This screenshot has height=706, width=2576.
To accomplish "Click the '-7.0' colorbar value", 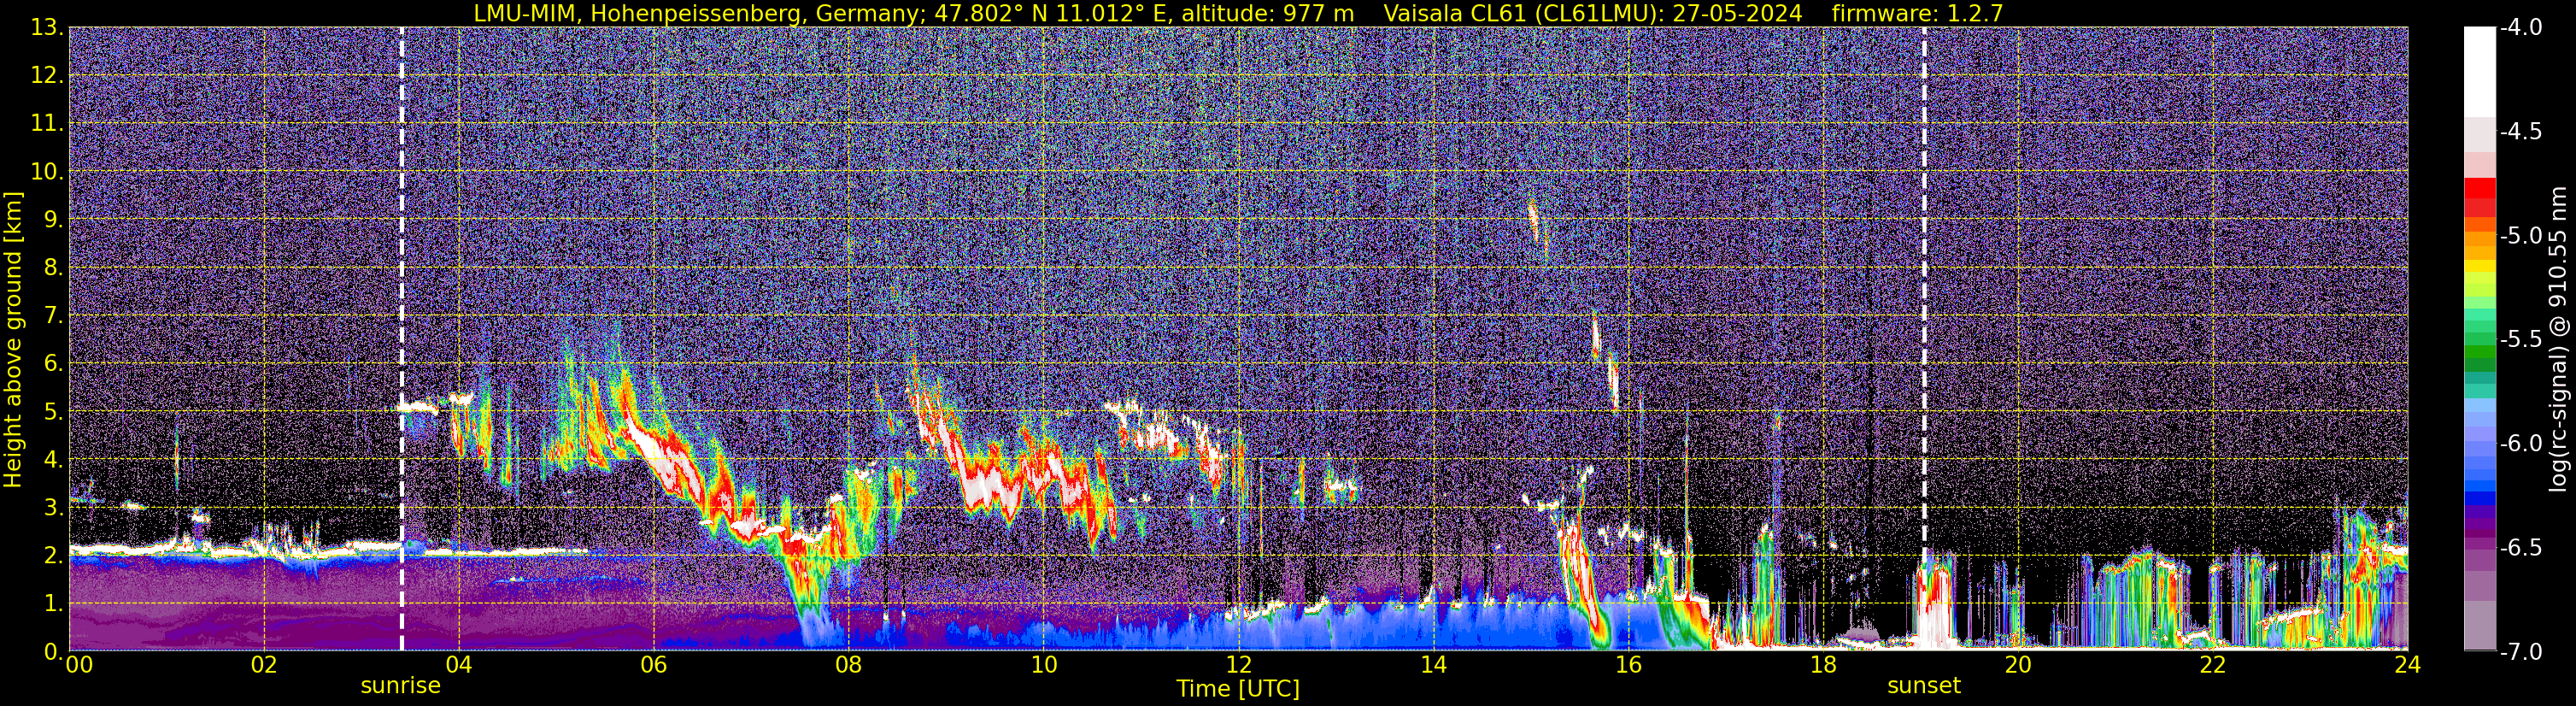I will 2520,652.
